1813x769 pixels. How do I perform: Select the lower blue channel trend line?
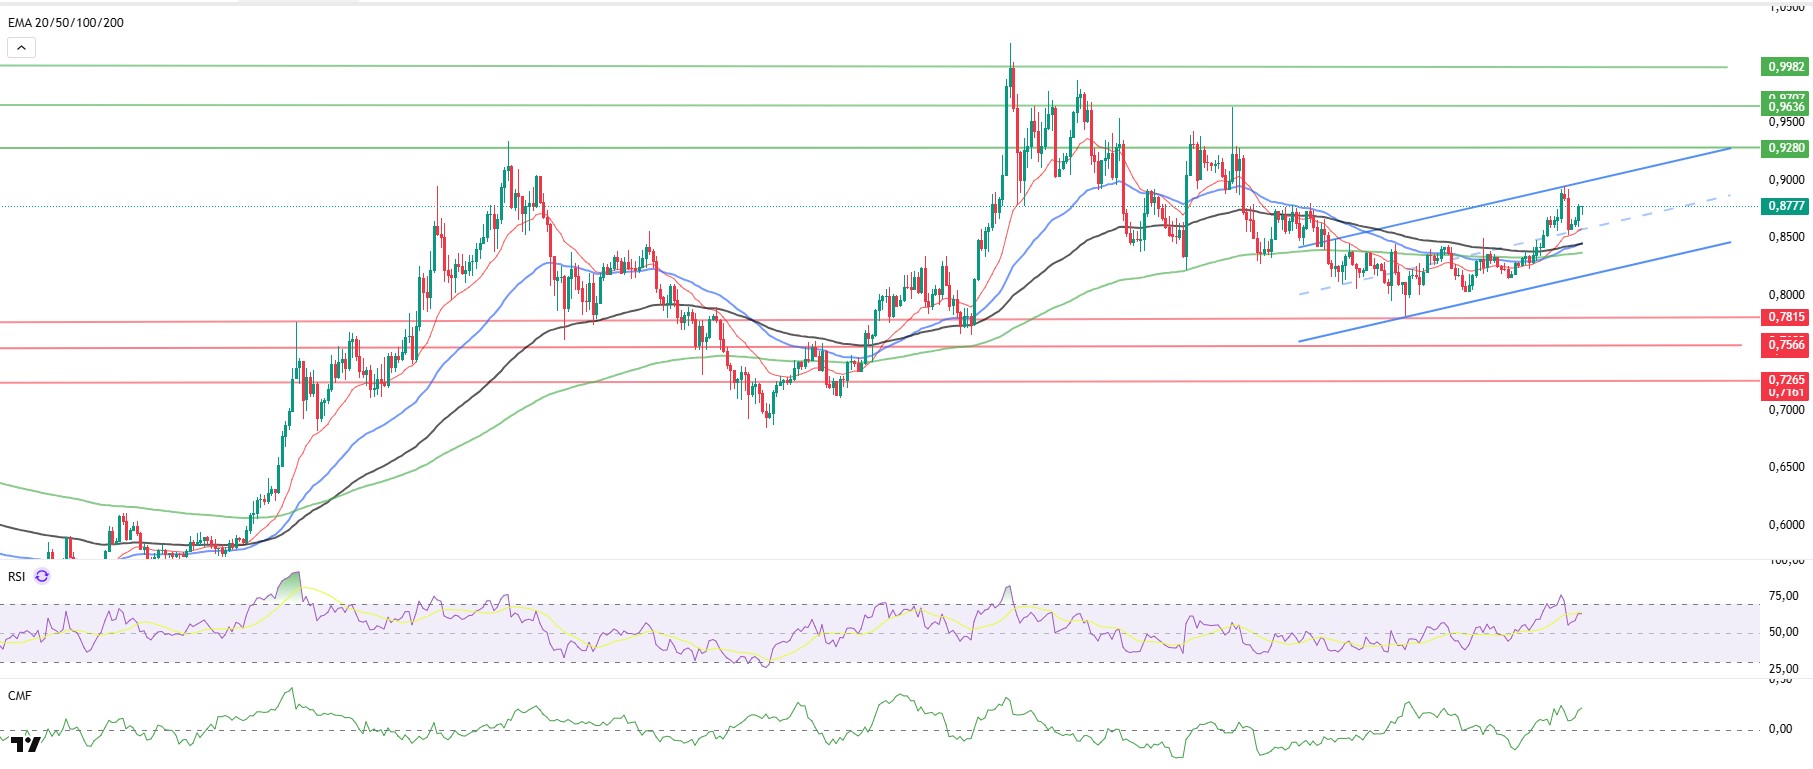coord(1515,291)
